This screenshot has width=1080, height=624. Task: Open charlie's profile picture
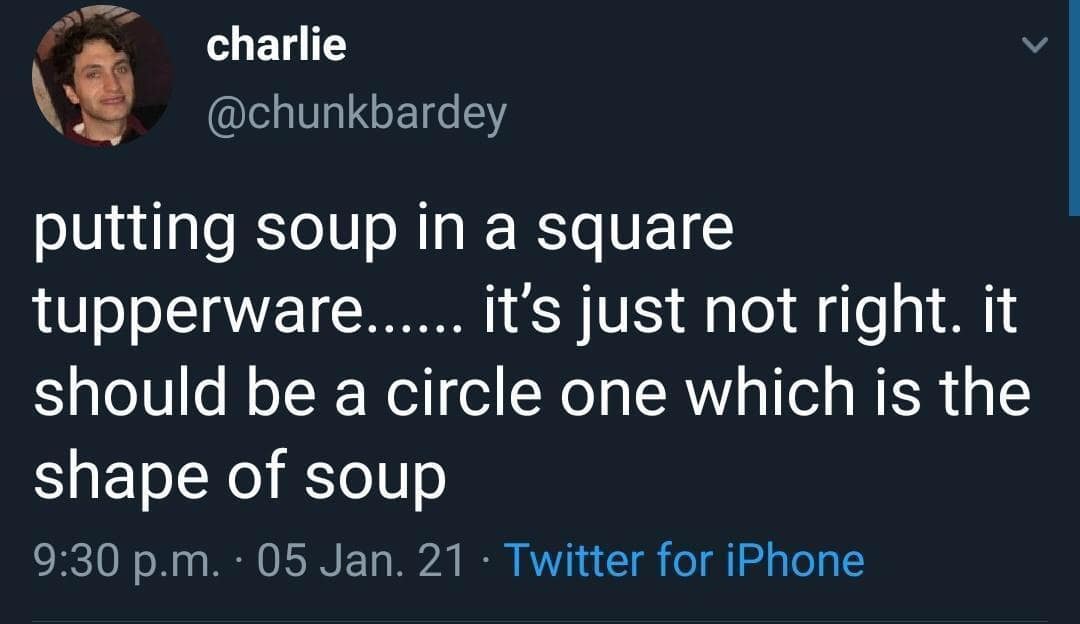pyautogui.click(x=101, y=77)
